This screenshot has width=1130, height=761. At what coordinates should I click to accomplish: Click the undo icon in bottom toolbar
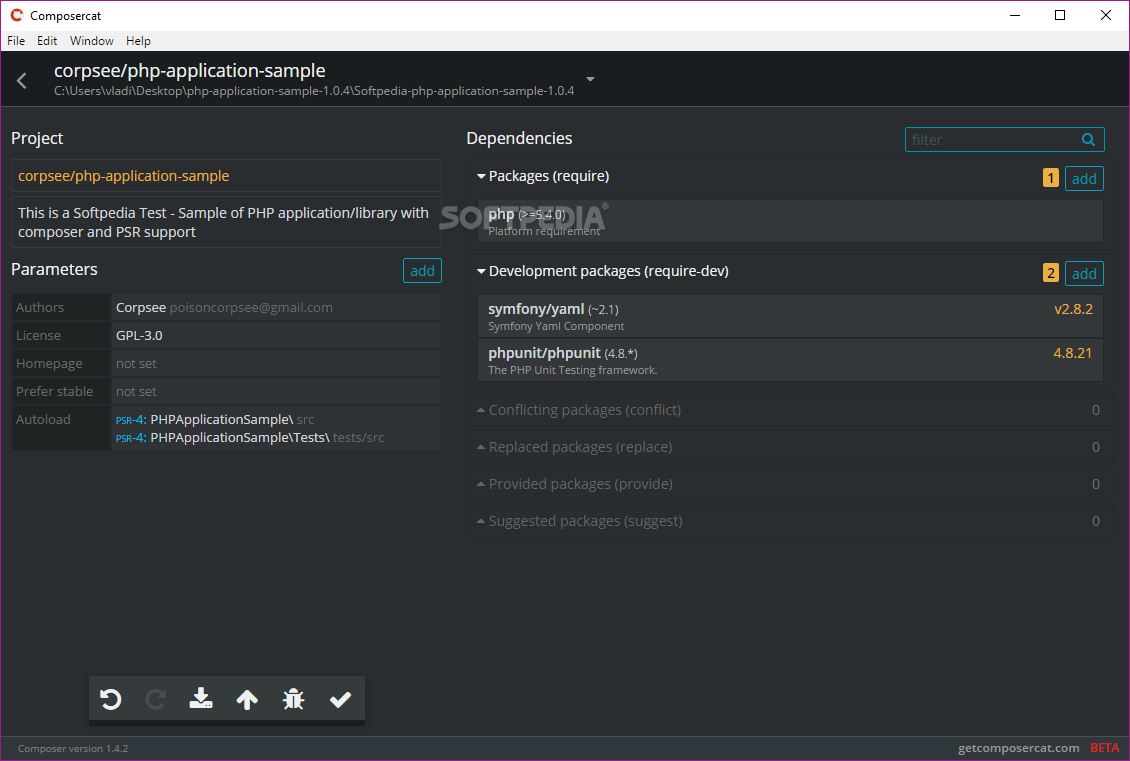[110, 699]
